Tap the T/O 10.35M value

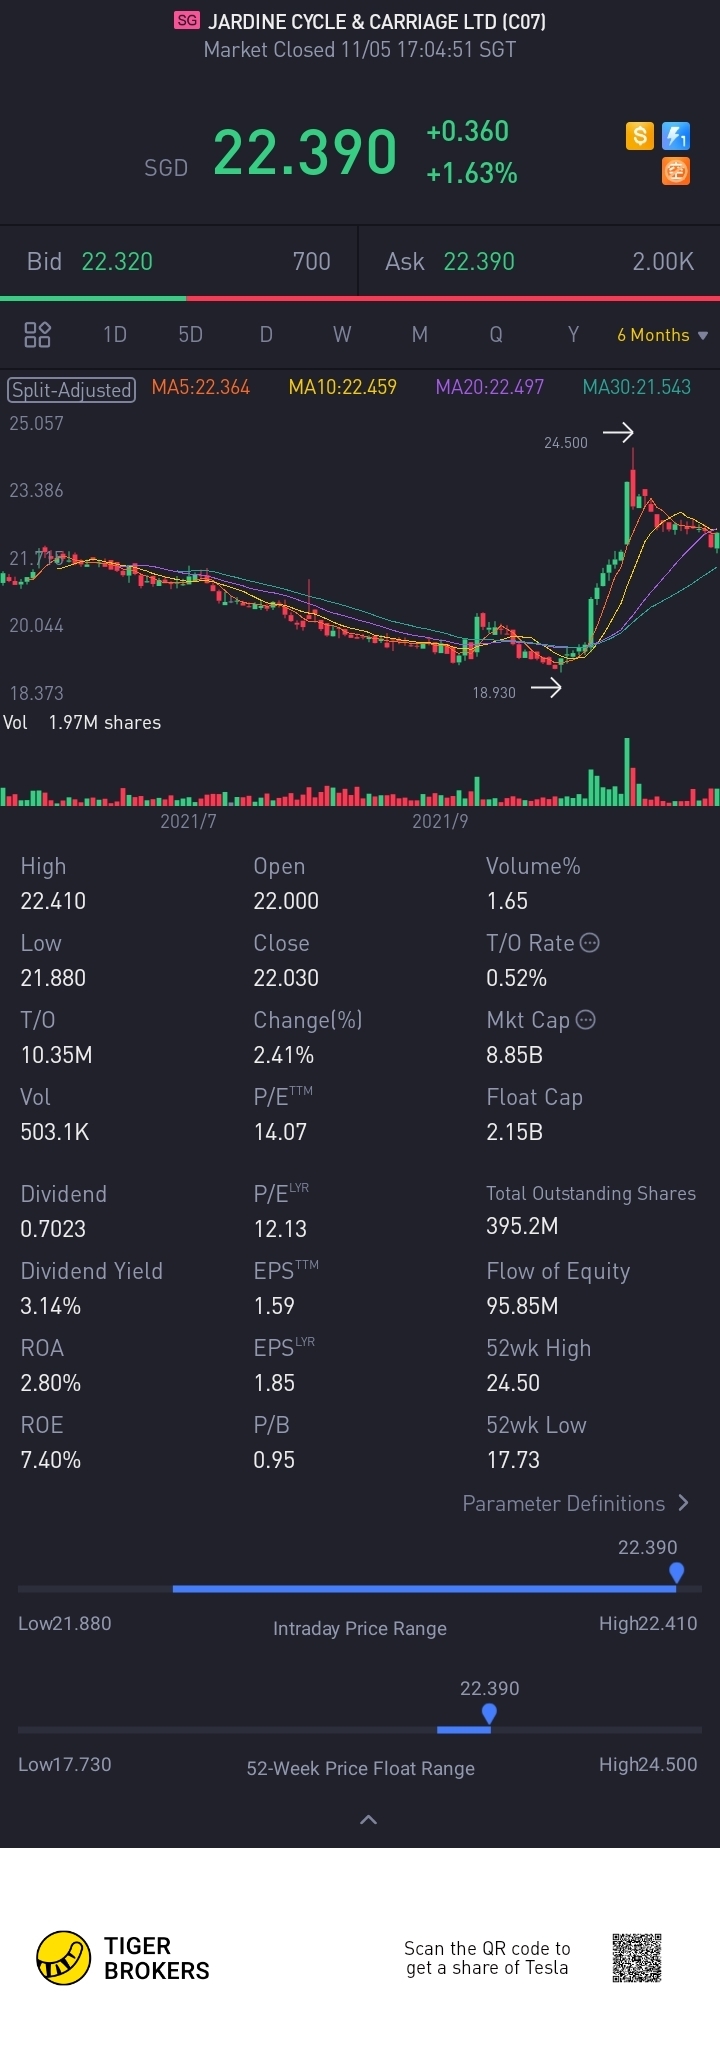[x=56, y=1054]
